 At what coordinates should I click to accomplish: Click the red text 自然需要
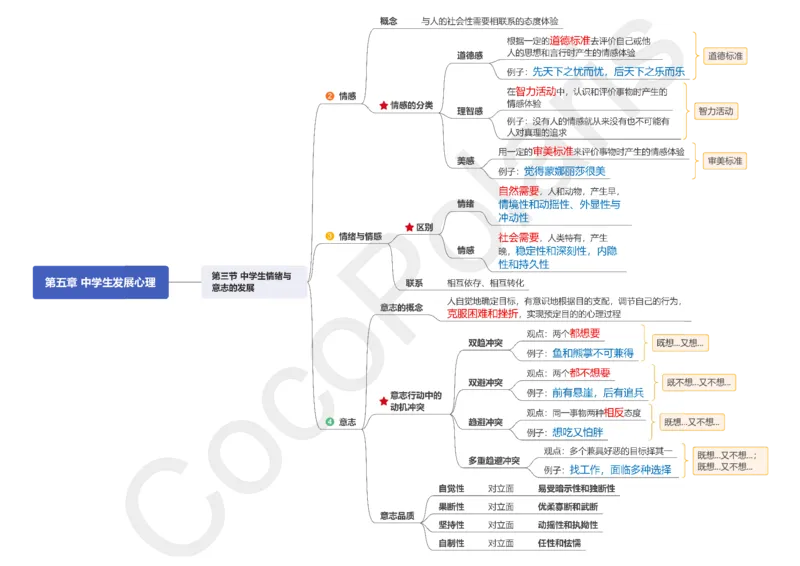[518, 191]
